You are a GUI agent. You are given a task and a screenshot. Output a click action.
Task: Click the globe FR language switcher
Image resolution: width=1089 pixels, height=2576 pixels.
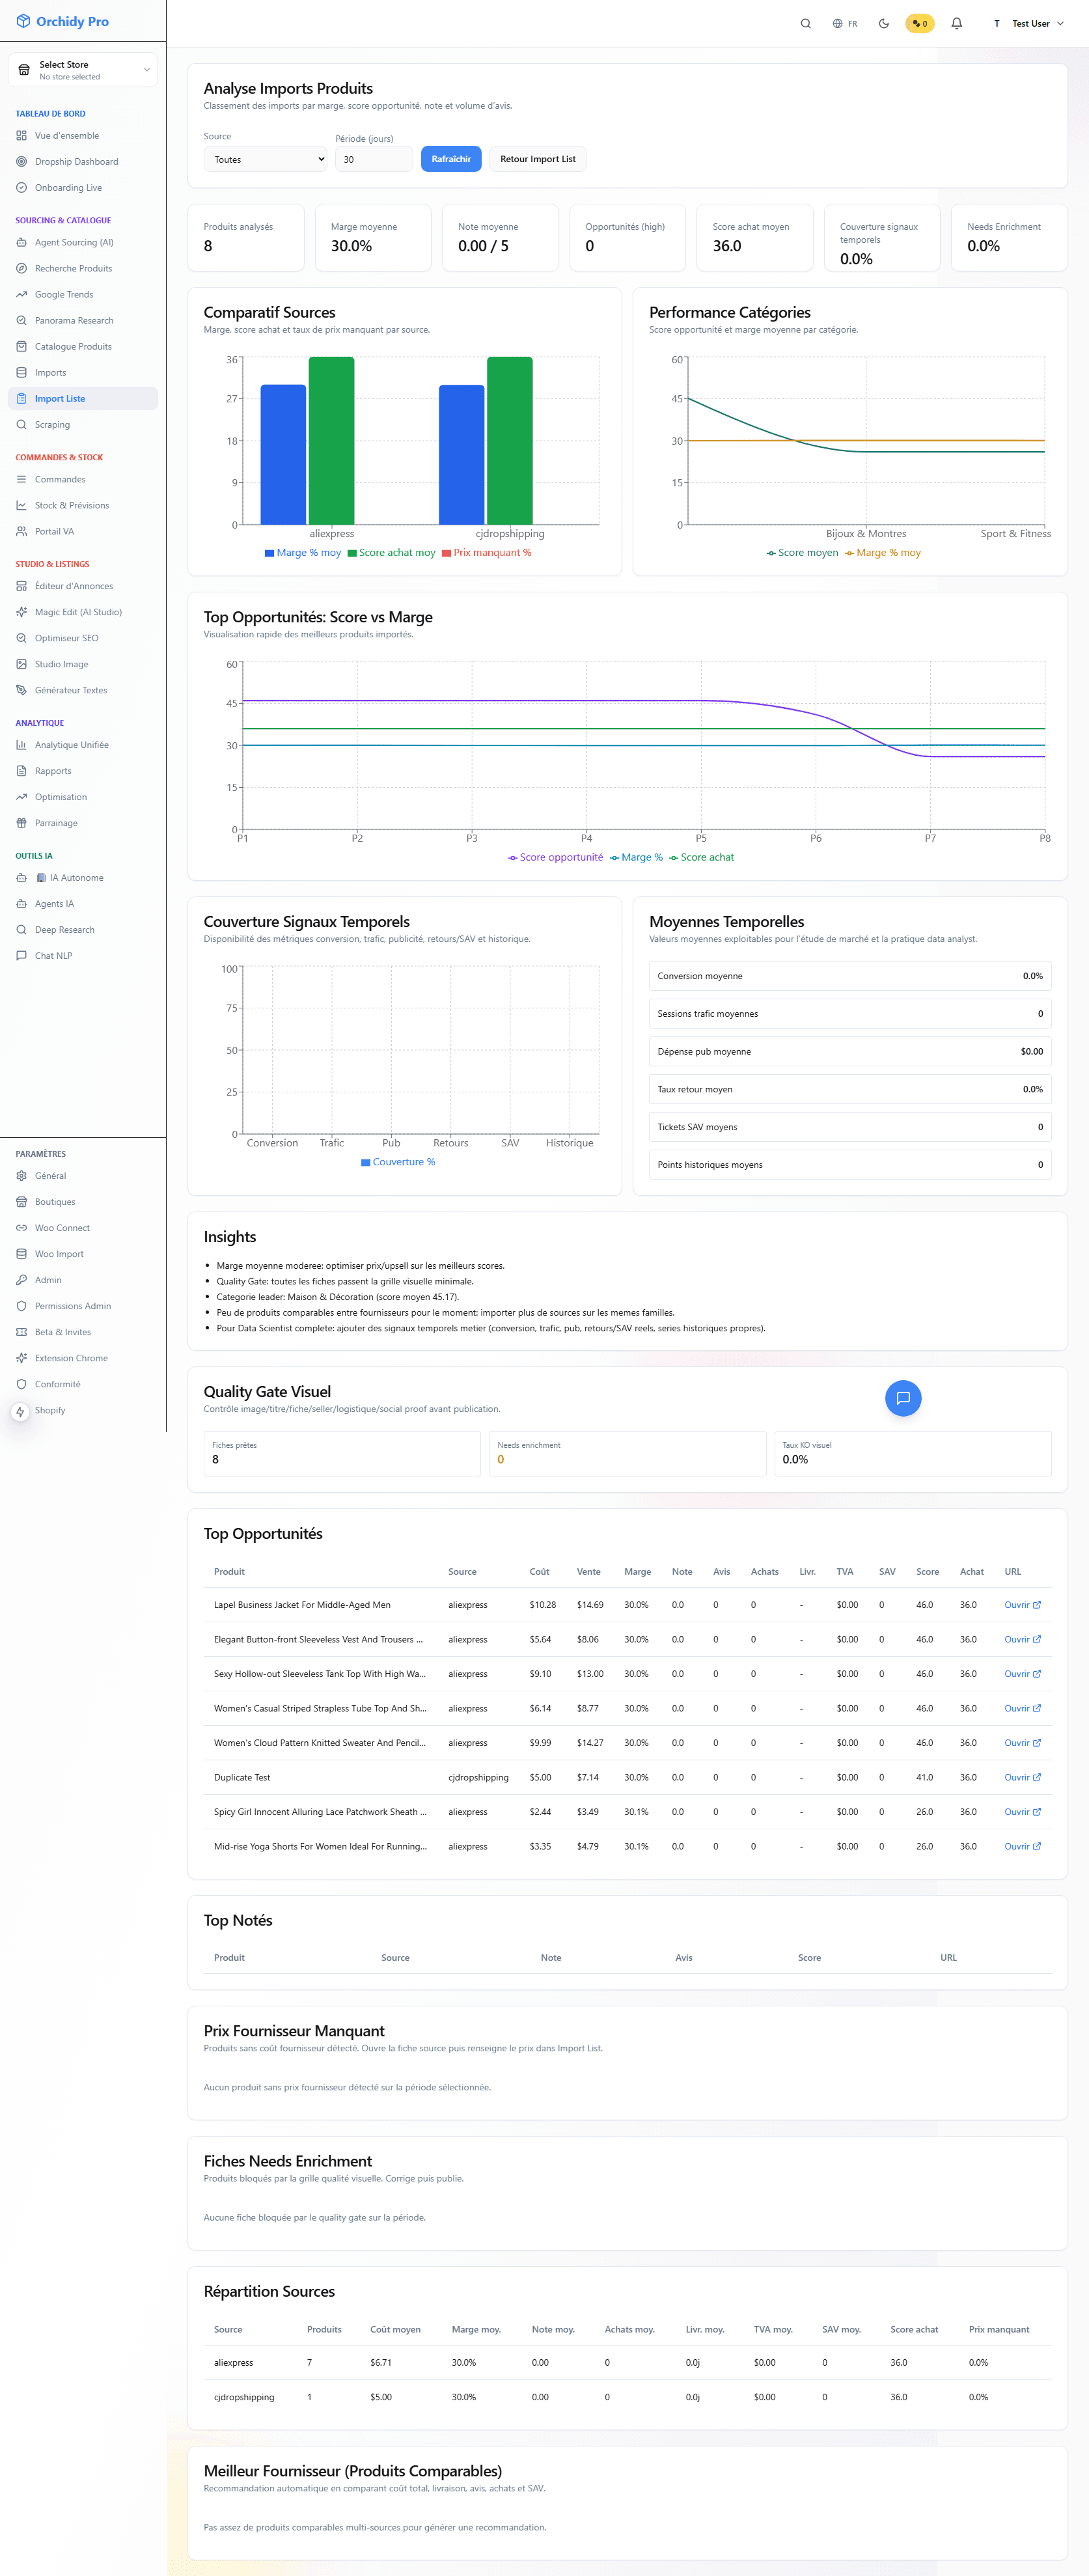coord(844,24)
